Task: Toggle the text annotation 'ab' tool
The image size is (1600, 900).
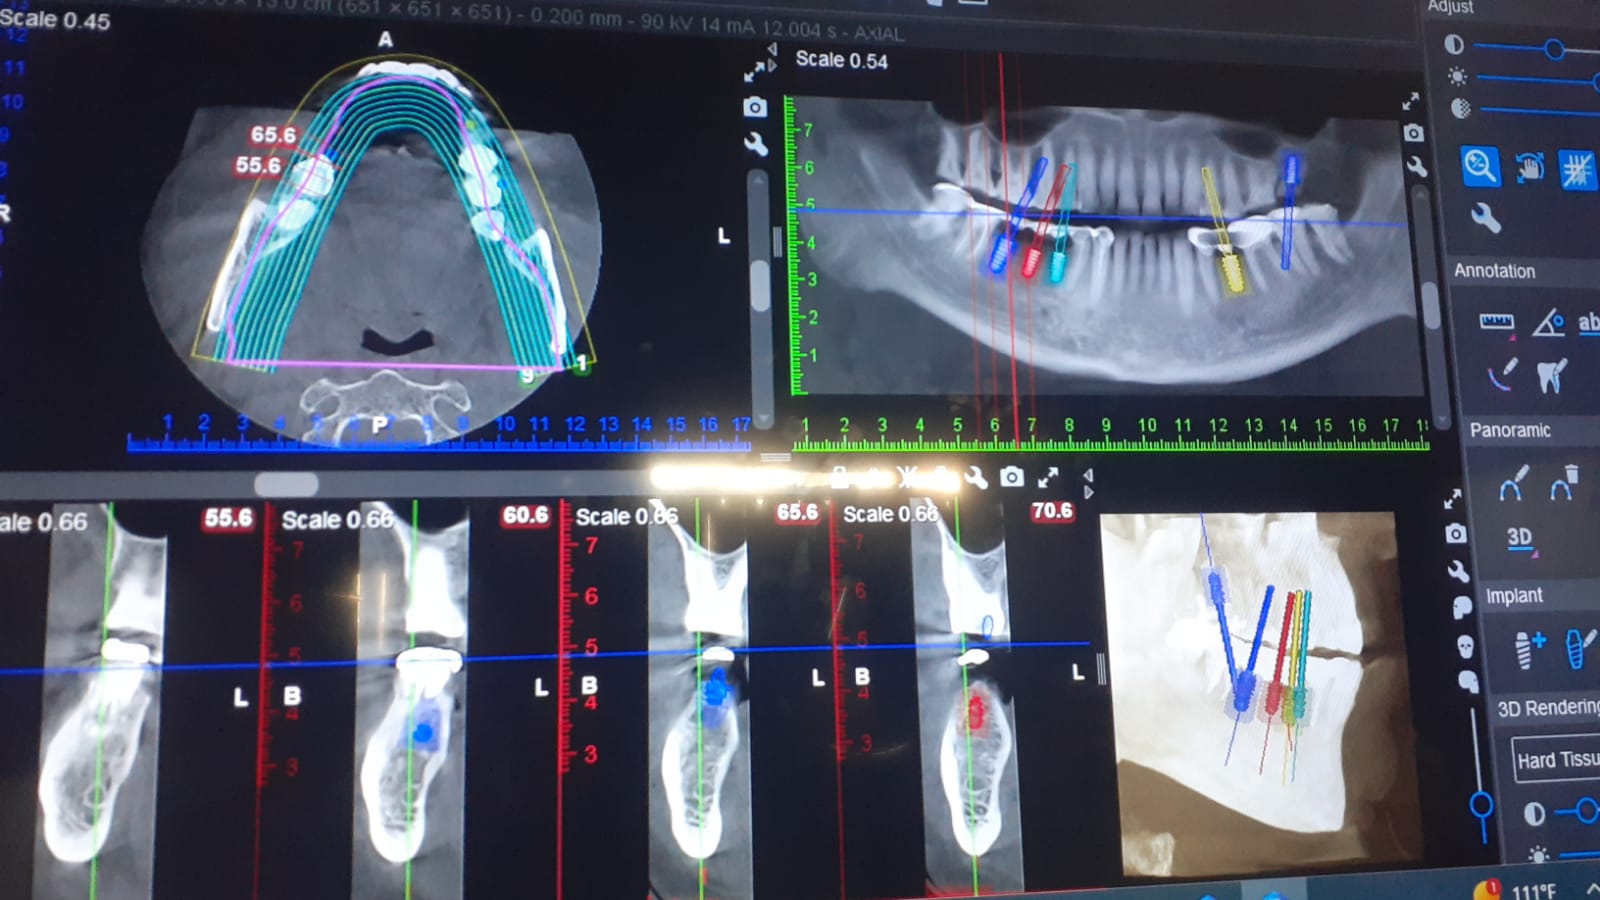Action: 1592,322
